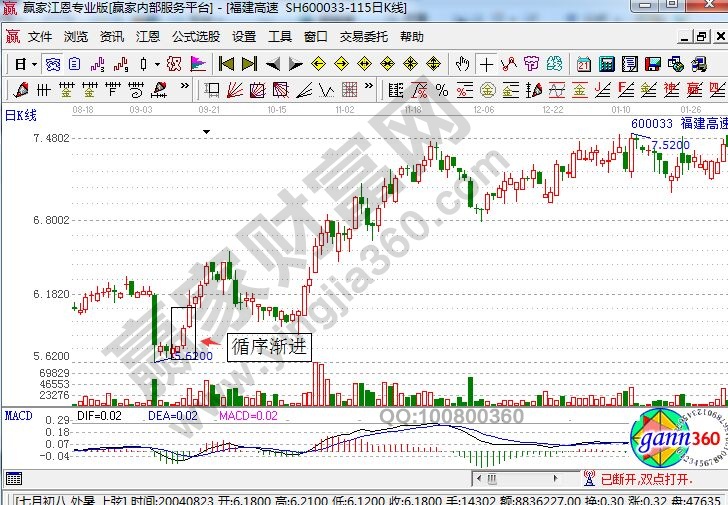Select the hand pan tool
The height and width of the screenshot is (505, 728).
[x=462, y=64]
